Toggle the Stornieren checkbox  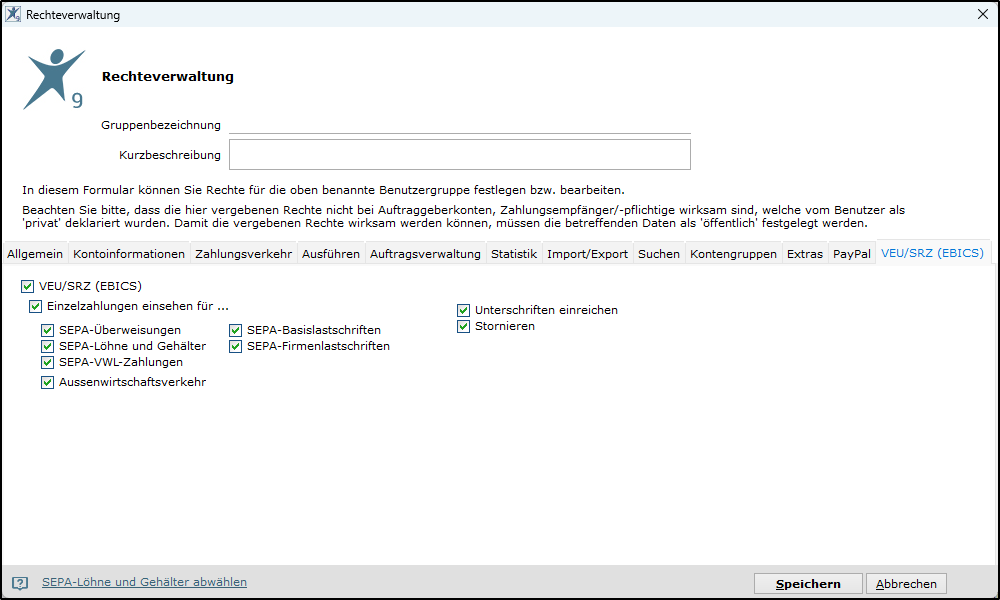(x=464, y=326)
